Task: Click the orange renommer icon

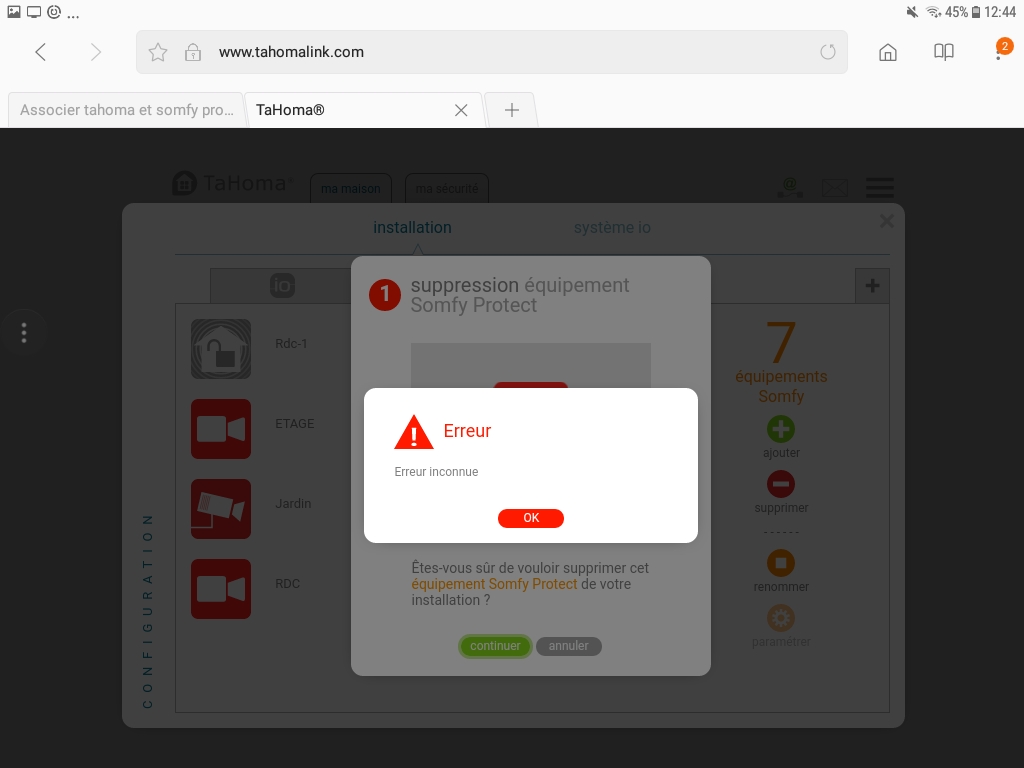Action: [781, 563]
